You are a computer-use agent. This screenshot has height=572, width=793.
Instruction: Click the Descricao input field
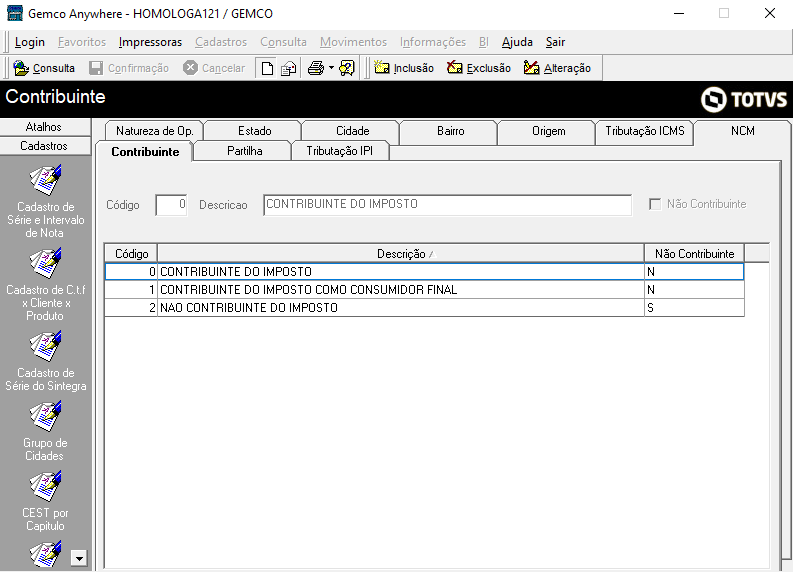coord(447,204)
